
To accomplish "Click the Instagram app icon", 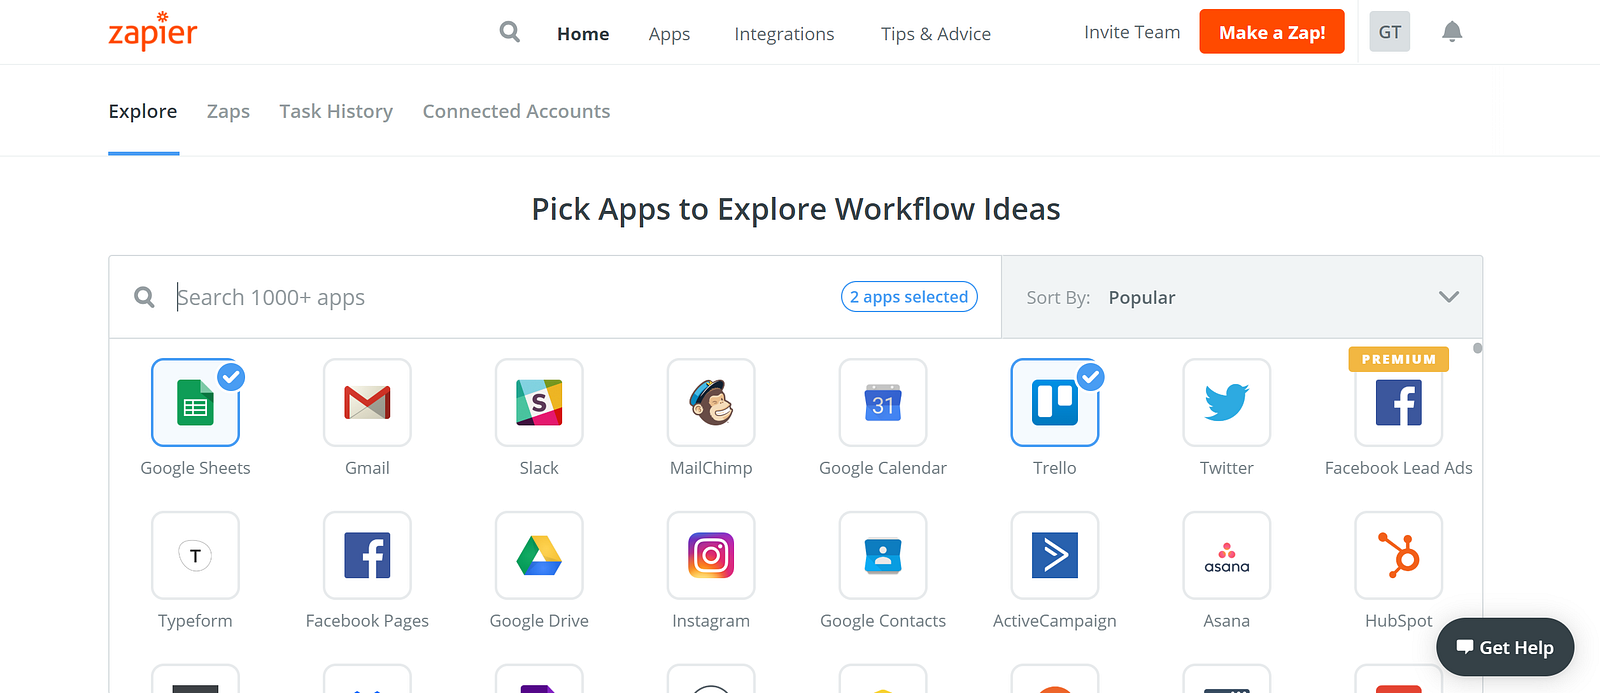I will [x=711, y=555].
